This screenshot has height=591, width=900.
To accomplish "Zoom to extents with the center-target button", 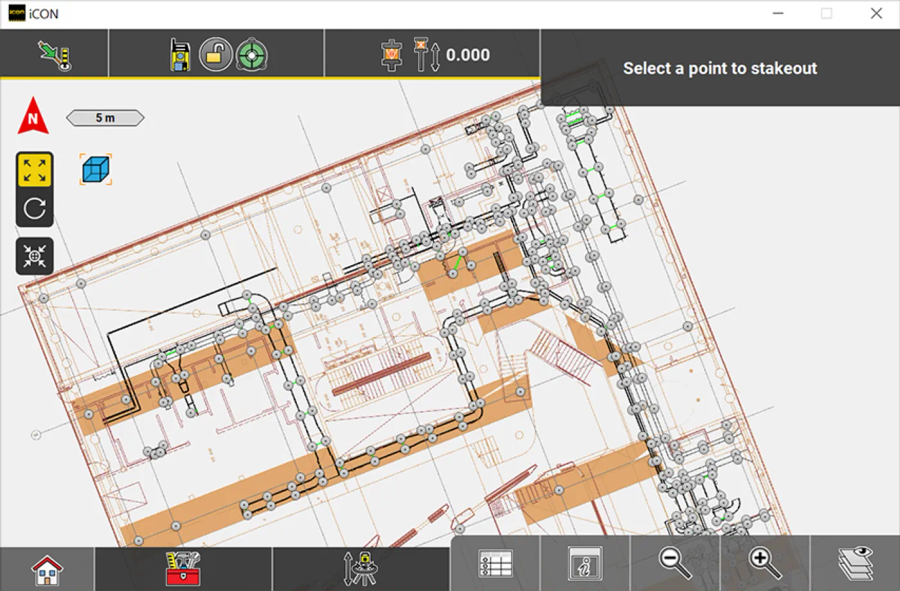I will [x=35, y=256].
